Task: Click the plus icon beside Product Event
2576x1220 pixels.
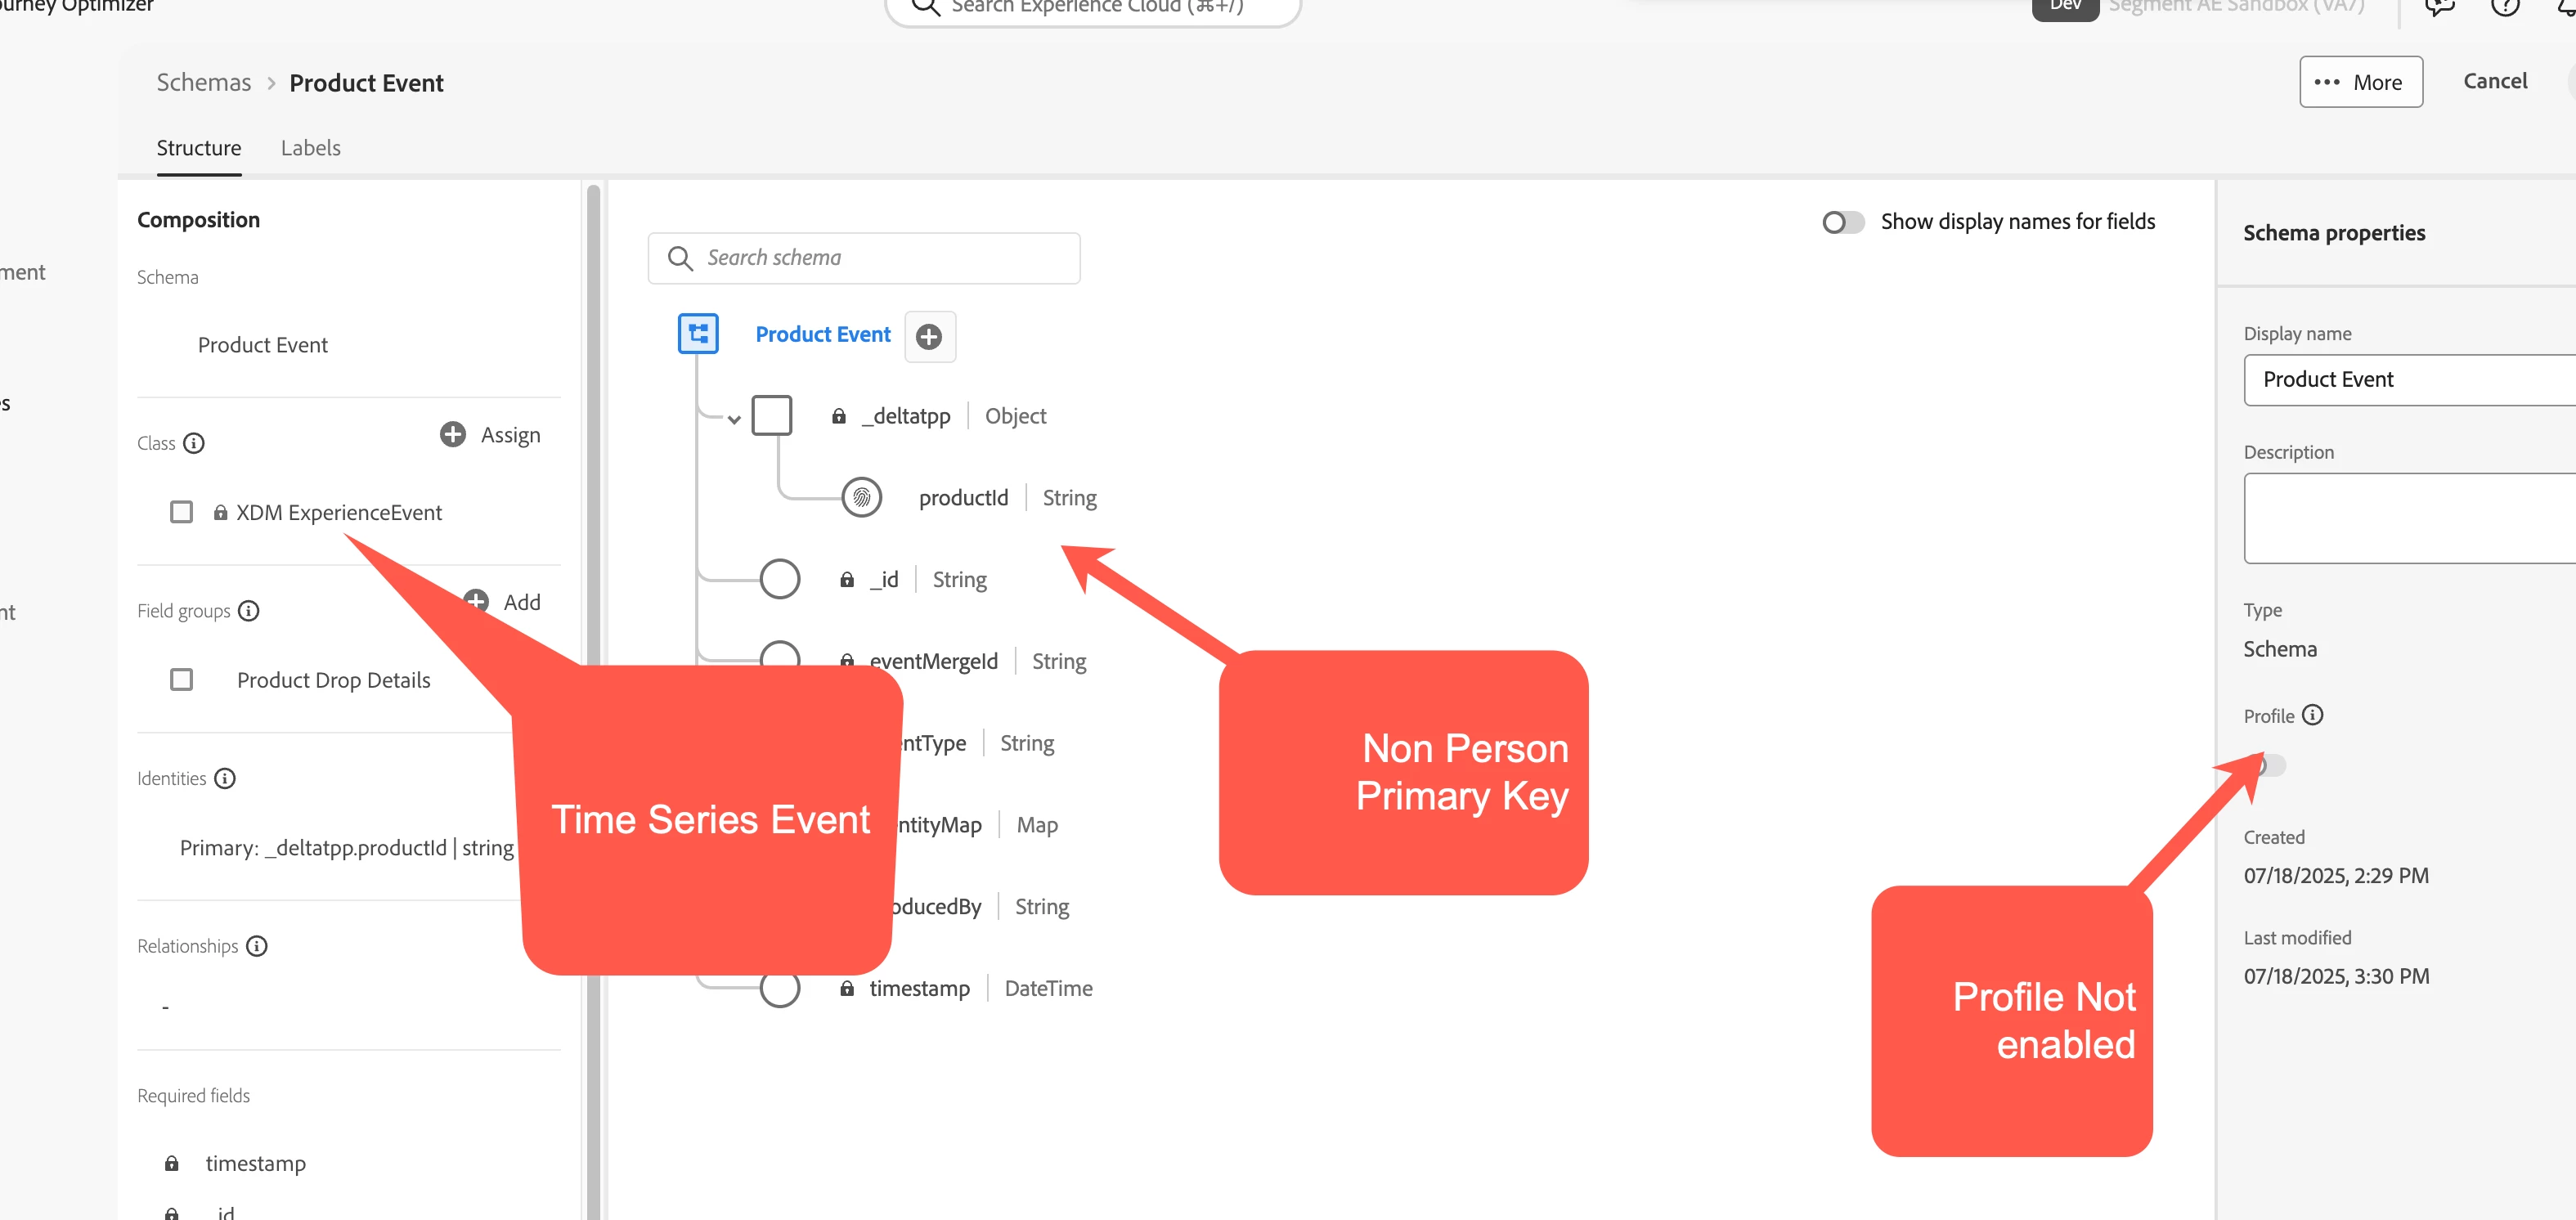Action: click(929, 337)
